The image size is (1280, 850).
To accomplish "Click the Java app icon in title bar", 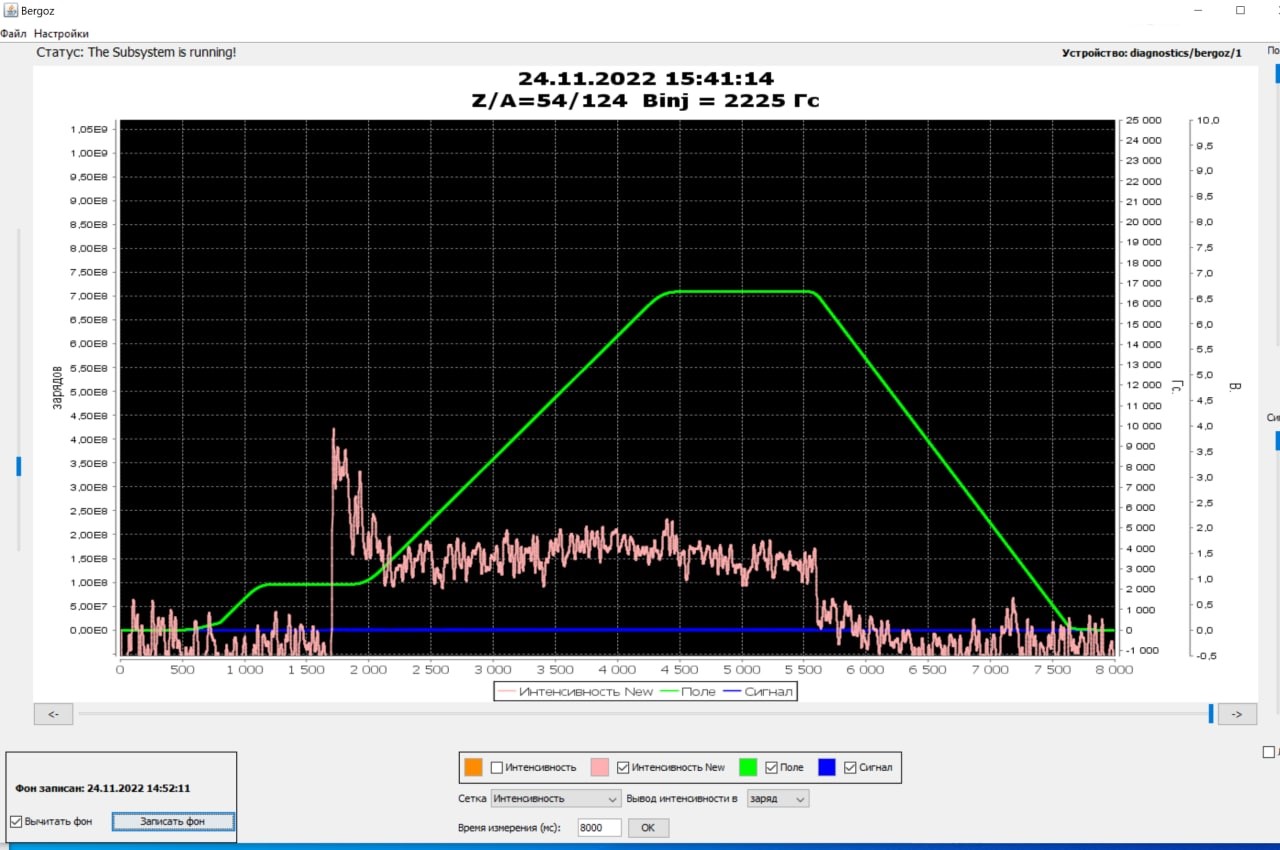I will click(x=10, y=10).
